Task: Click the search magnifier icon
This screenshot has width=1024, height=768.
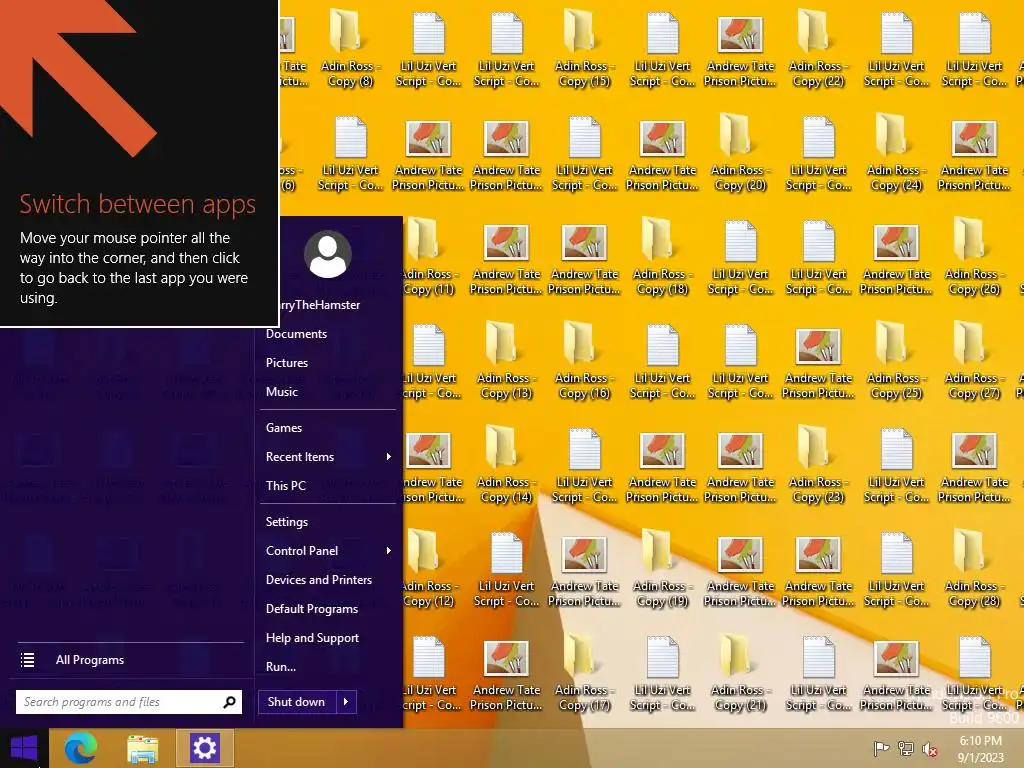Action: pyautogui.click(x=229, y=702)
